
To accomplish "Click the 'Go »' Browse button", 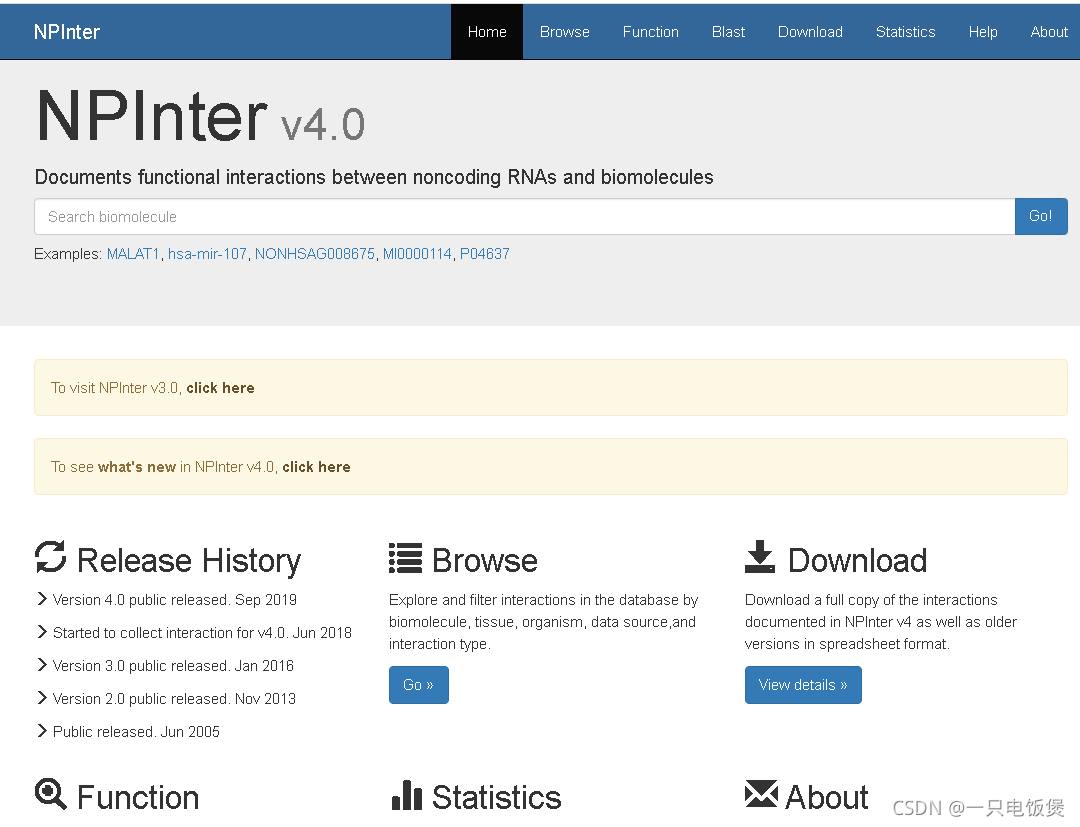I will tap(419, 685).
